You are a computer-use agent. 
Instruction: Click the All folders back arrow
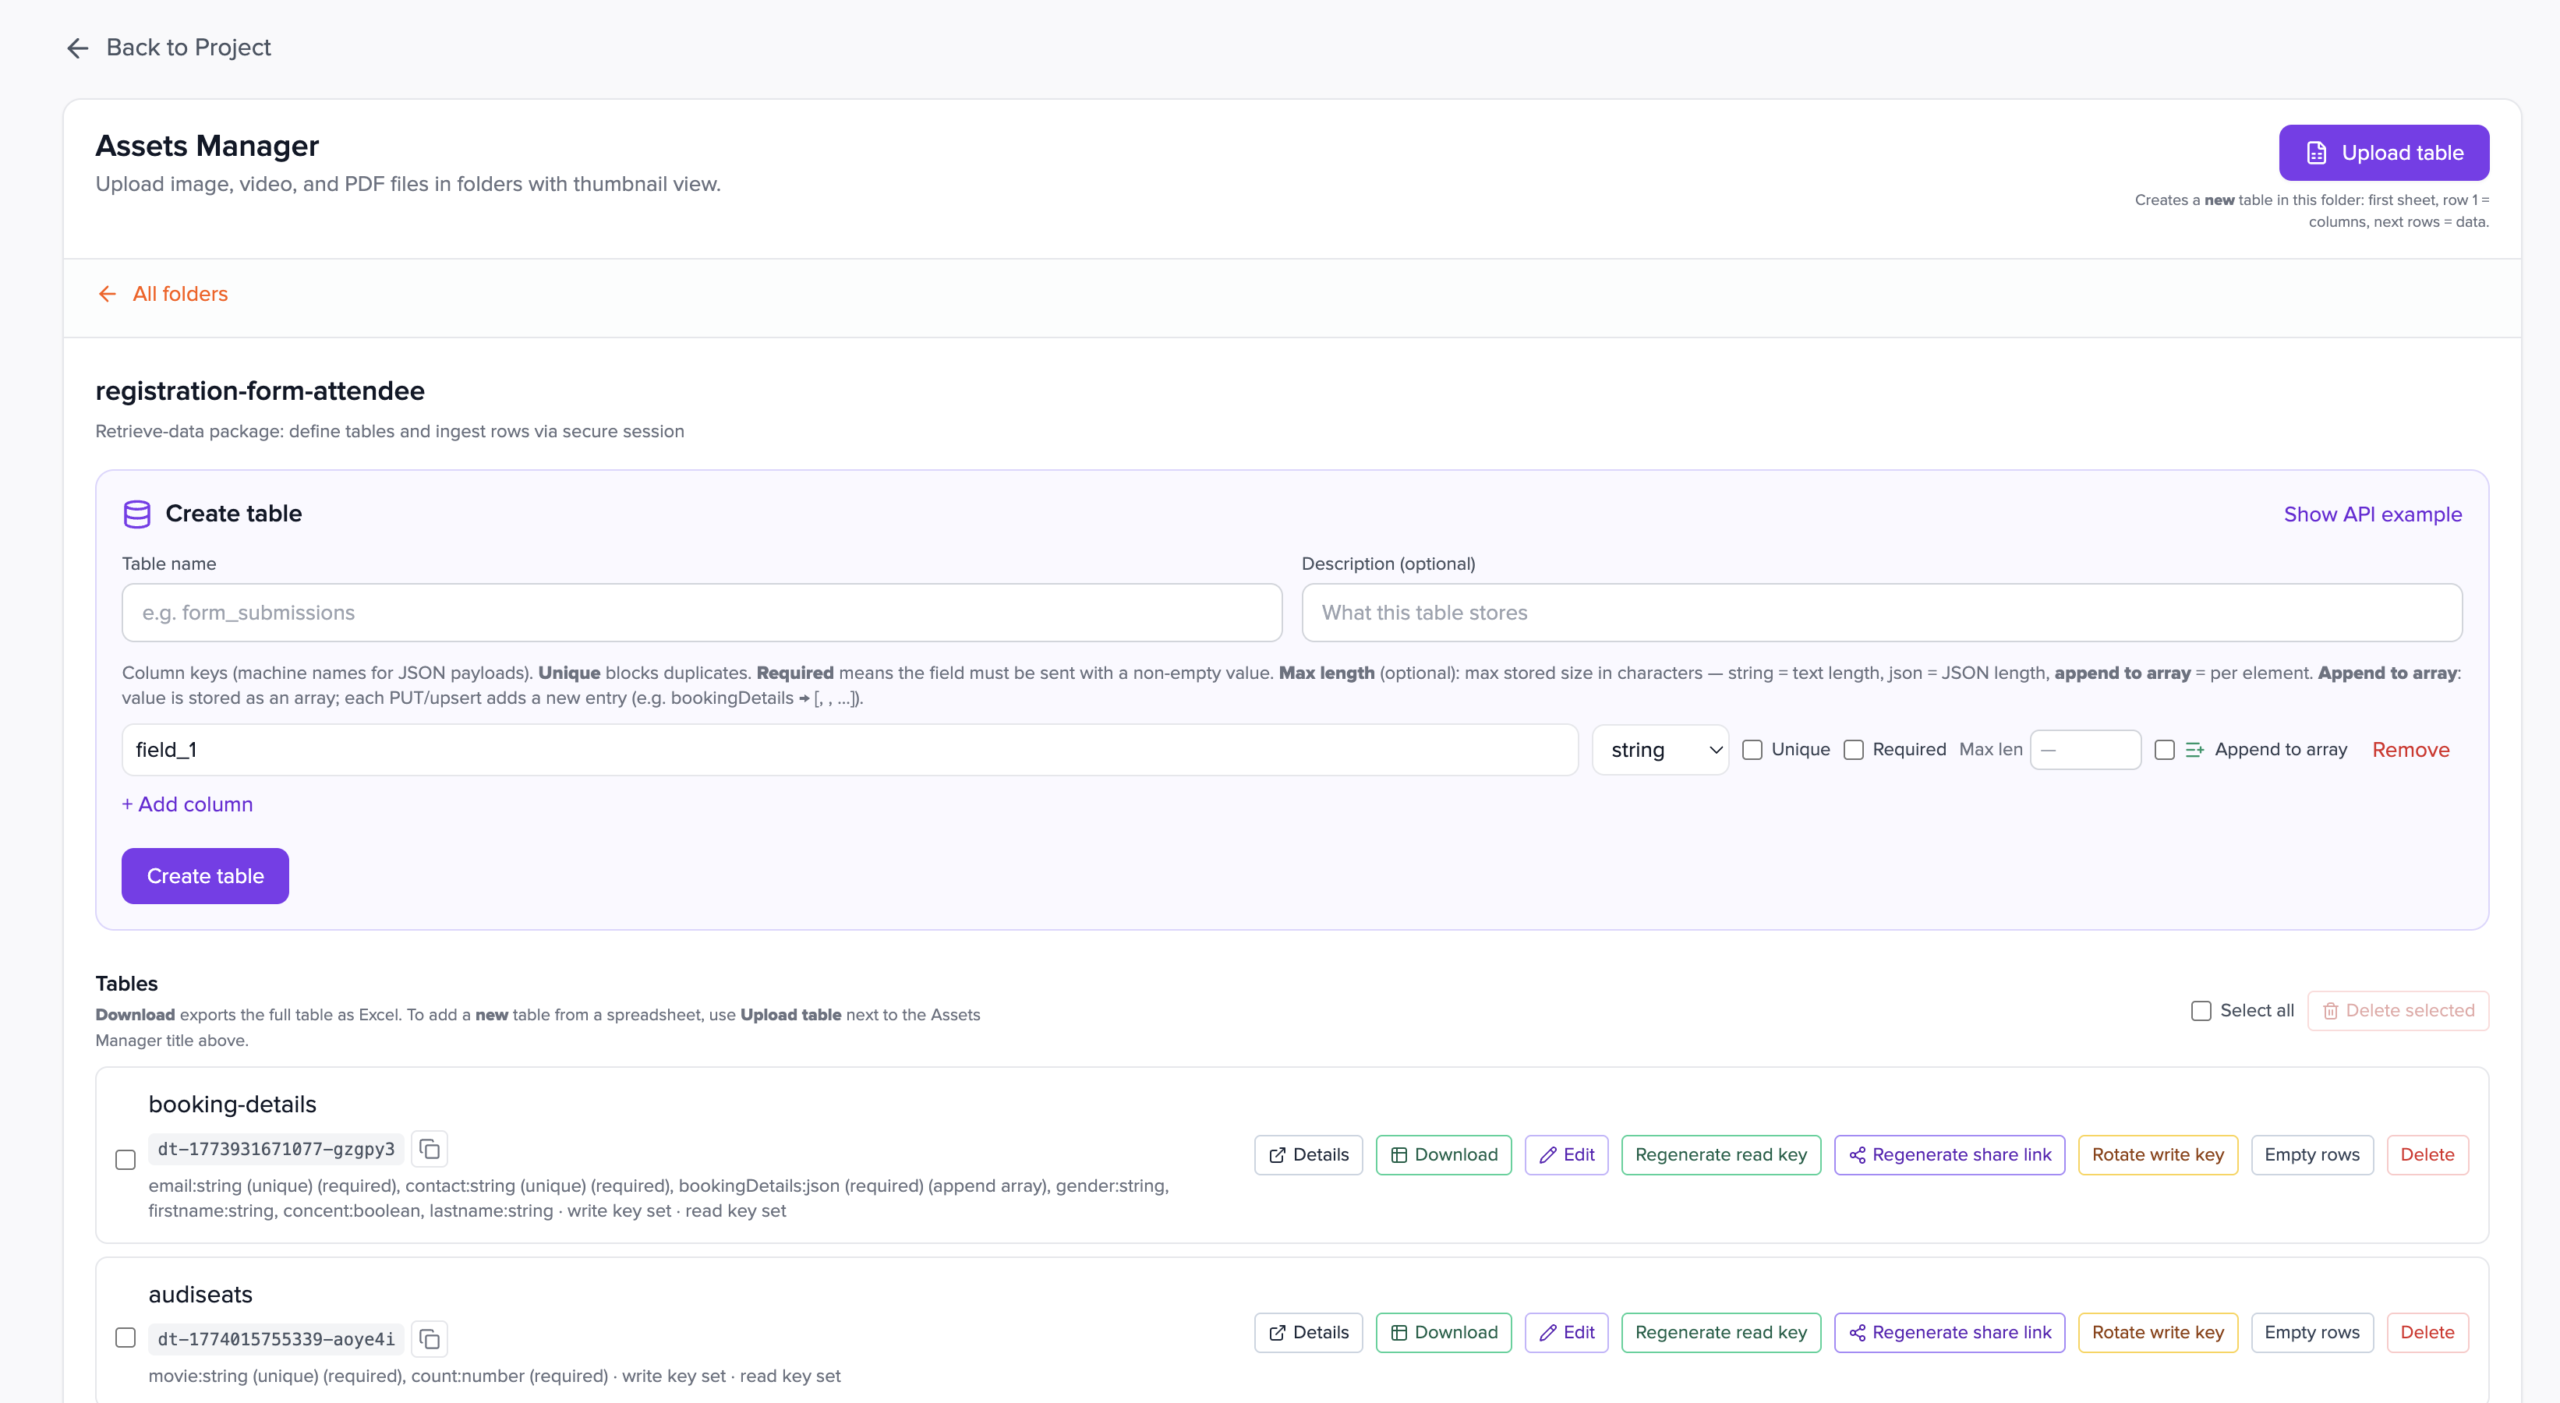coord(108,294)
